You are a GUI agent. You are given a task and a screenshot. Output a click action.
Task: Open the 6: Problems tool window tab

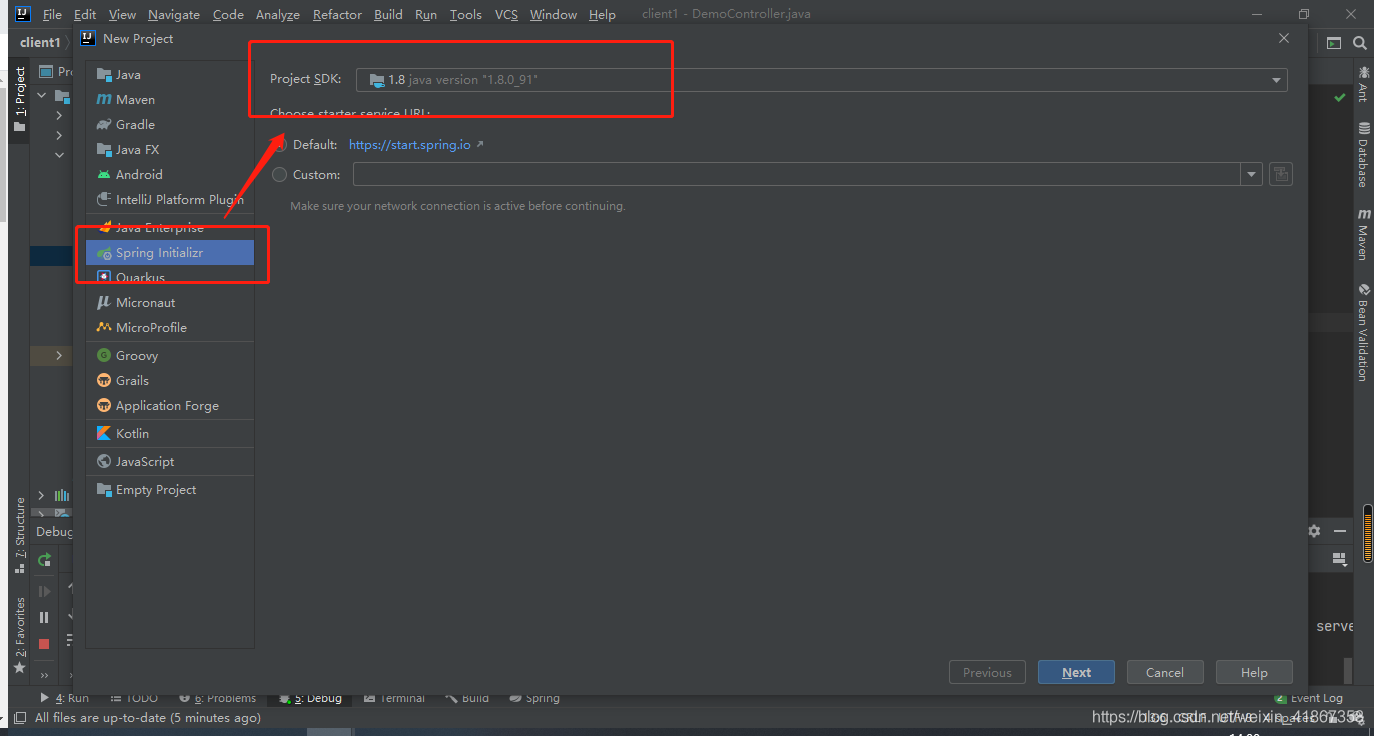coord(217,698)
